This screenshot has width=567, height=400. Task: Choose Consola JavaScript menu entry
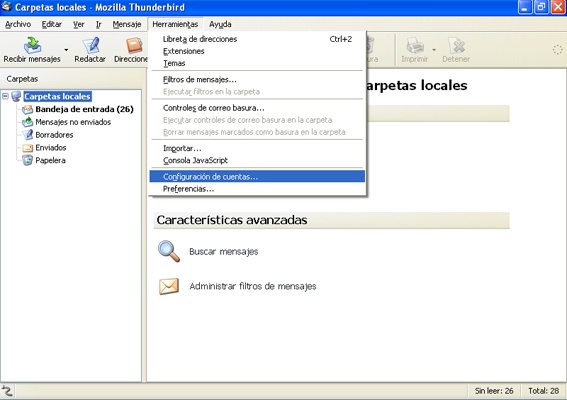point(257,160)
